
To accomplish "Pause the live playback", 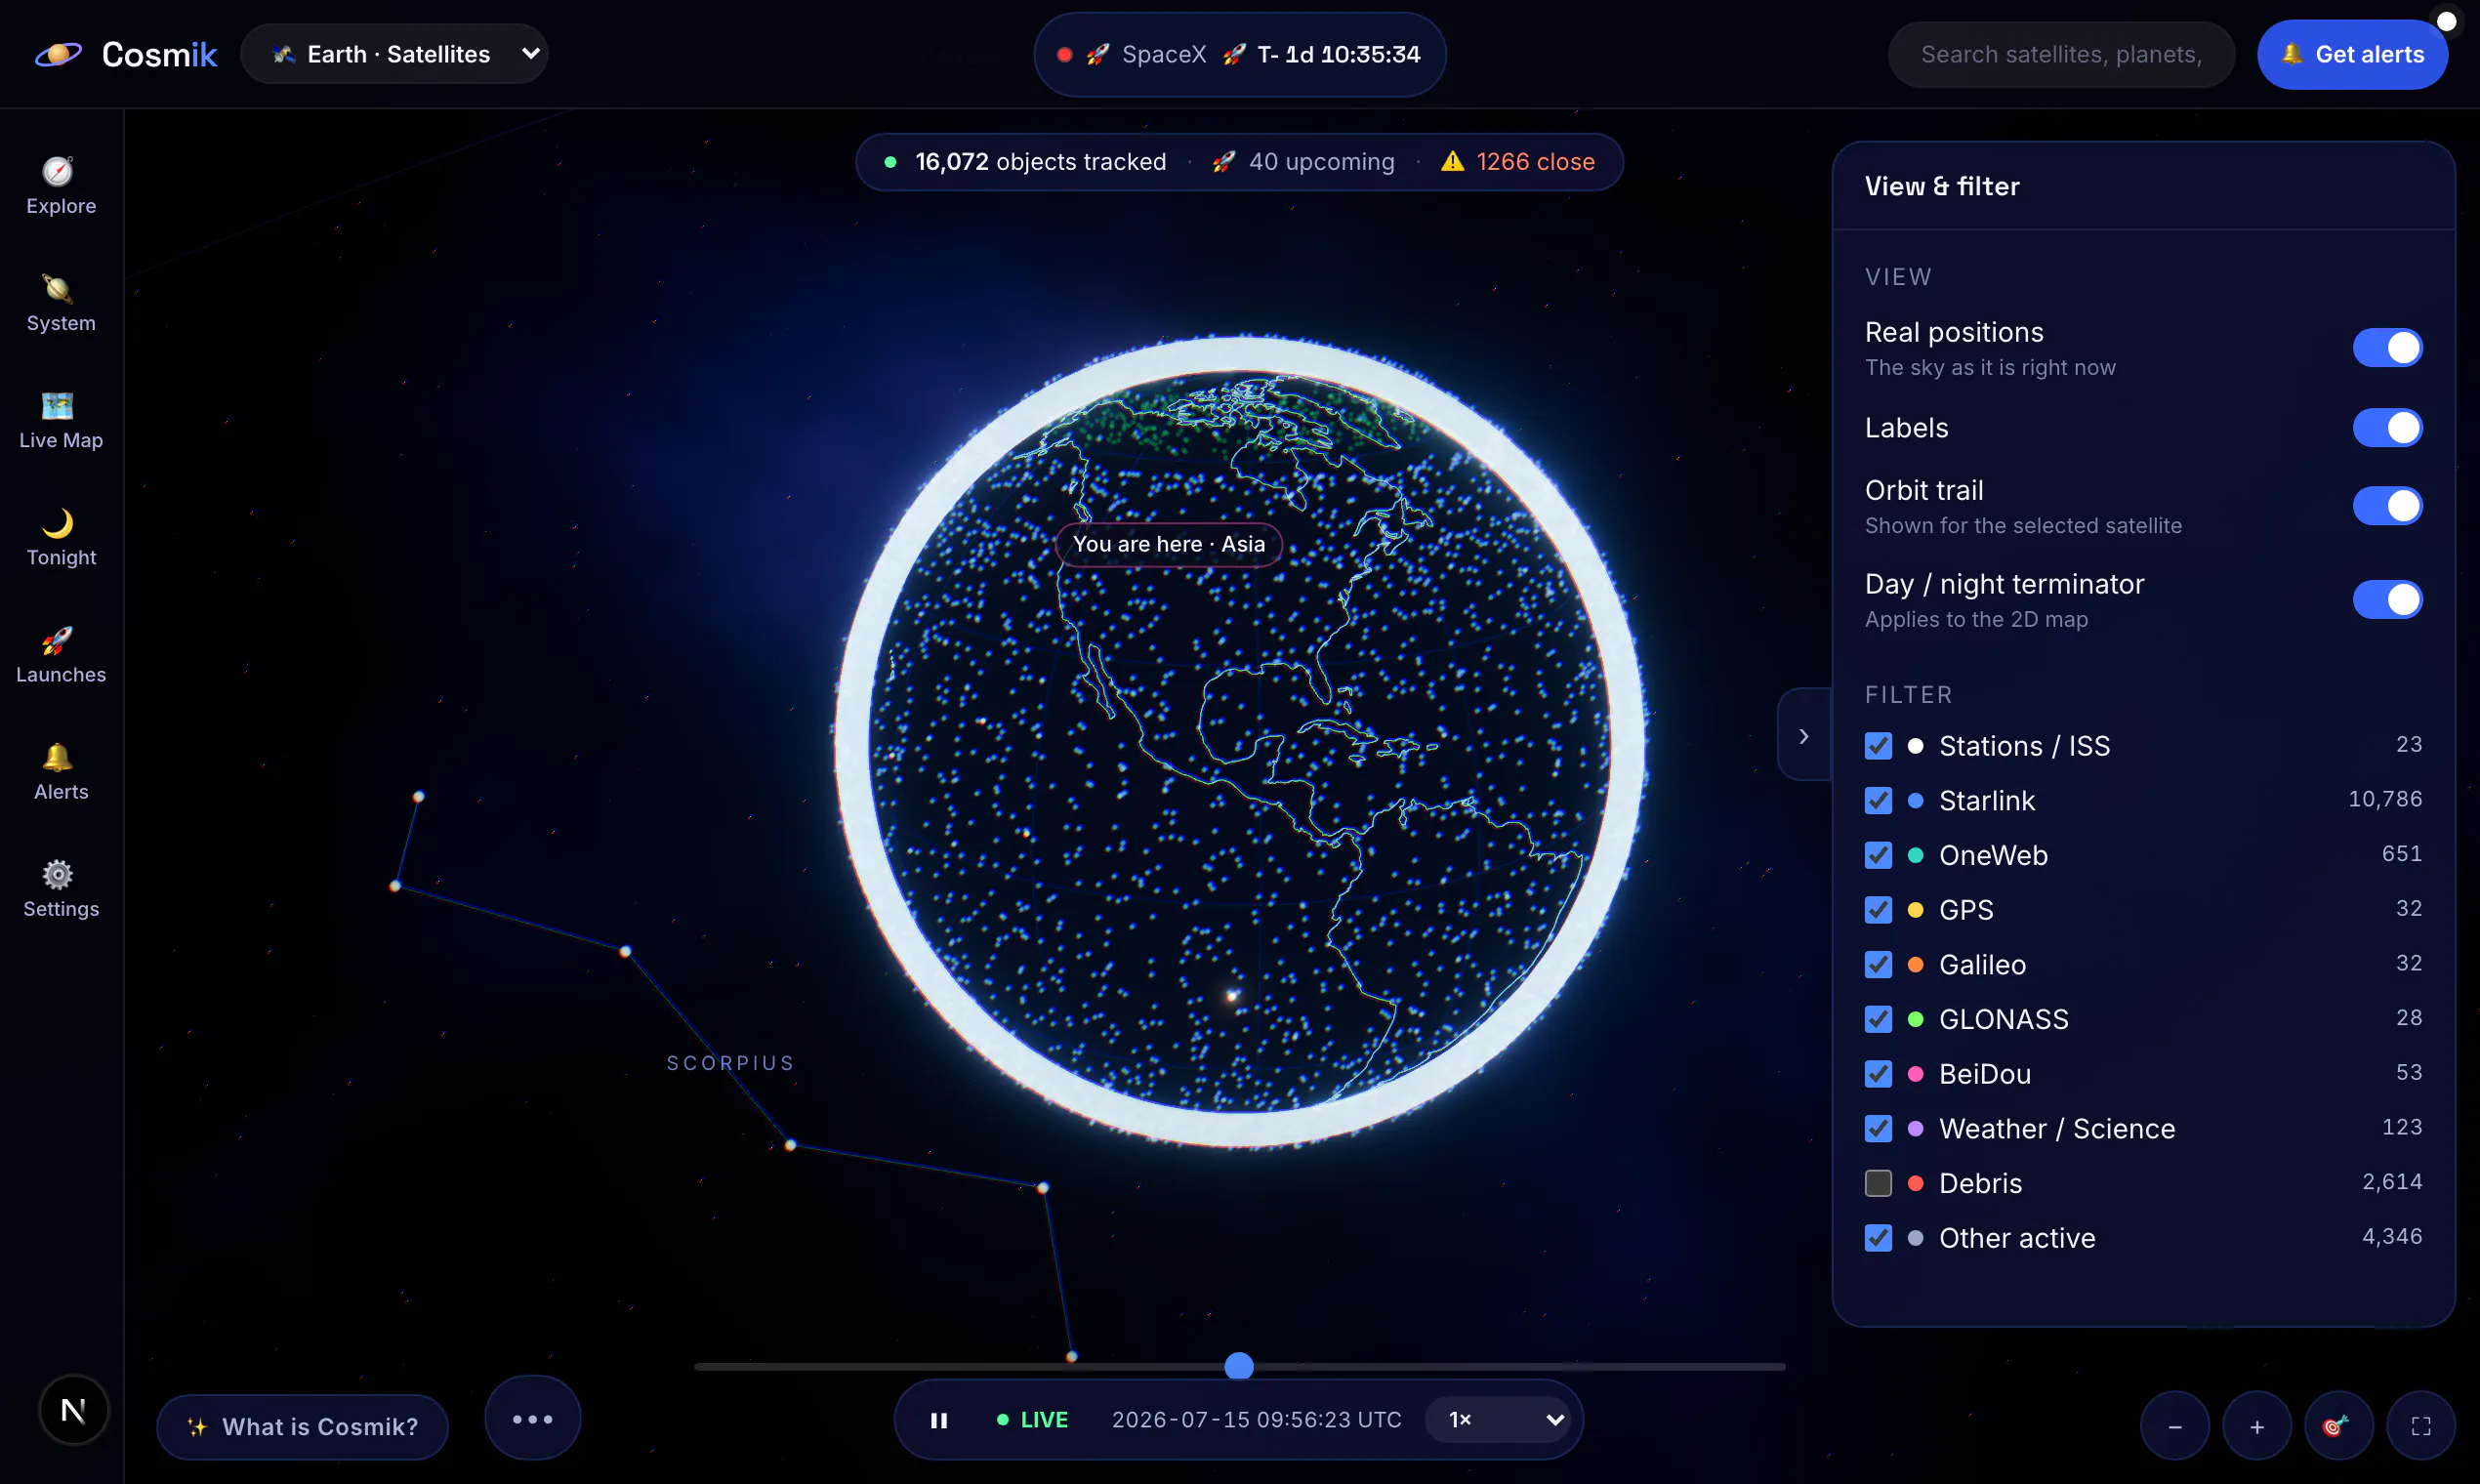I will [938, 1420].
